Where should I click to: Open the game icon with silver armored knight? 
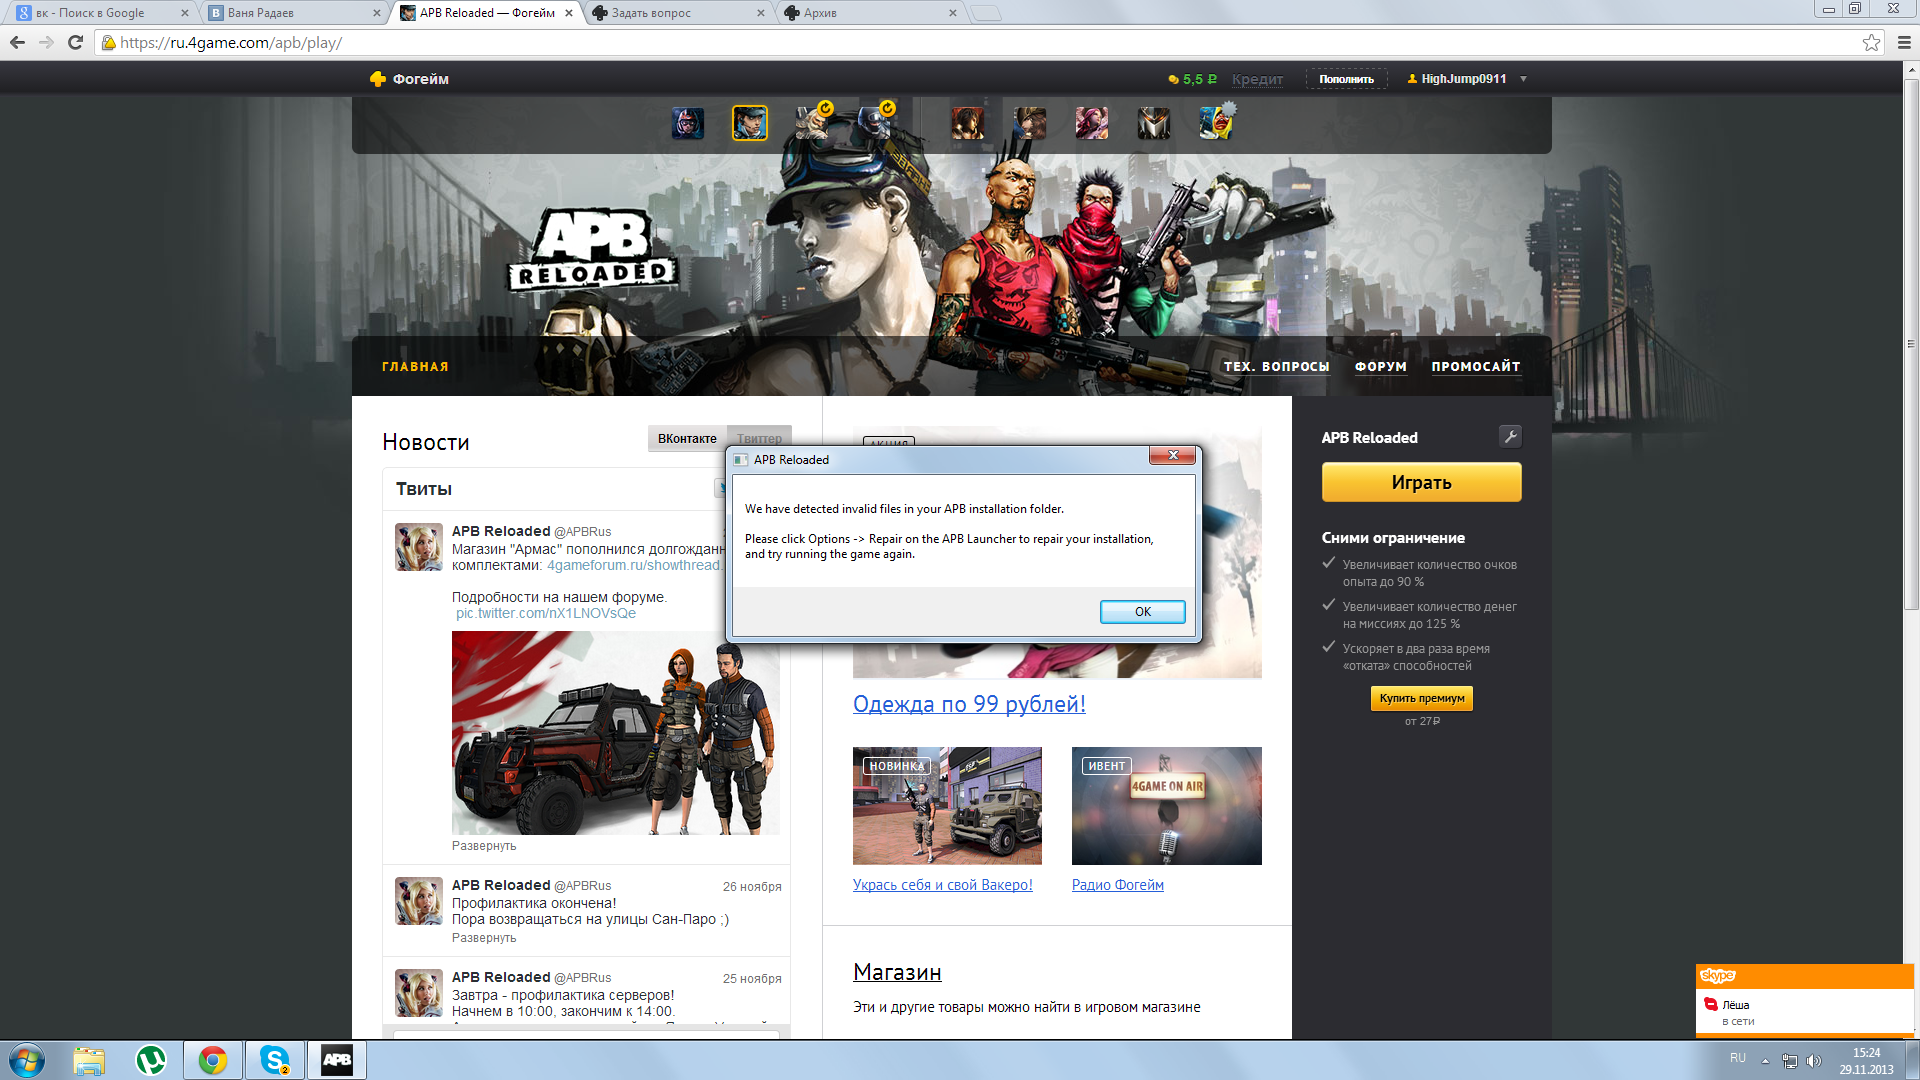tap(1153, 123)
